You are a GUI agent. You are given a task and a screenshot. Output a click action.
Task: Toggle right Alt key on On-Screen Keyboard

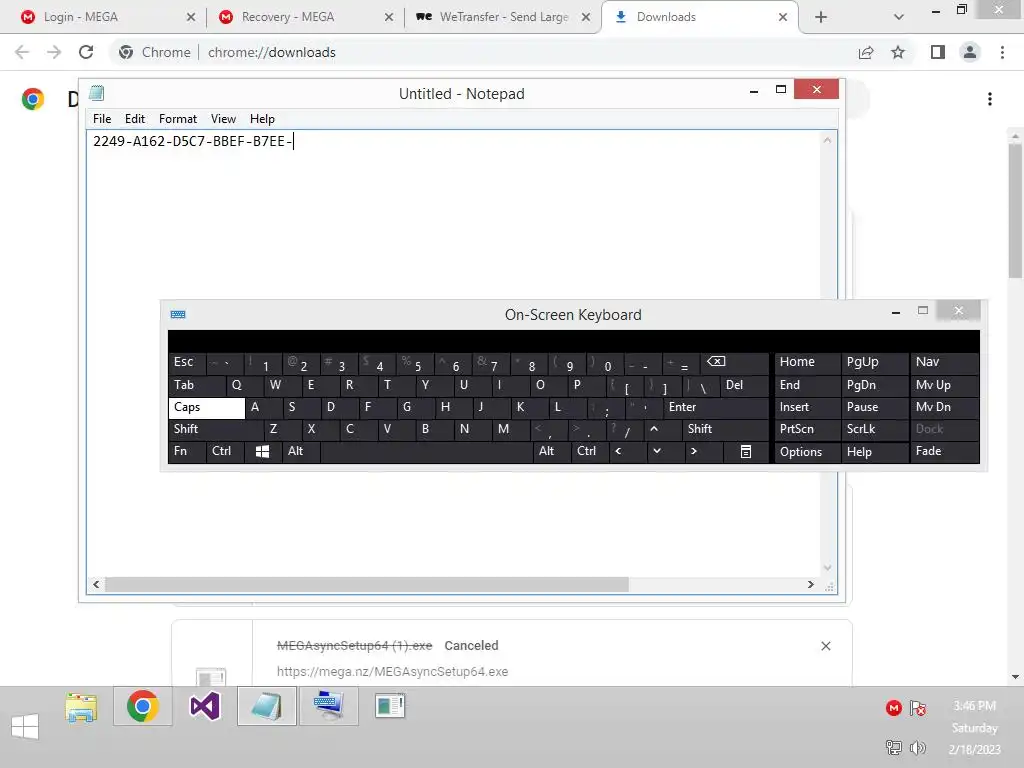[x=551, y=451]
